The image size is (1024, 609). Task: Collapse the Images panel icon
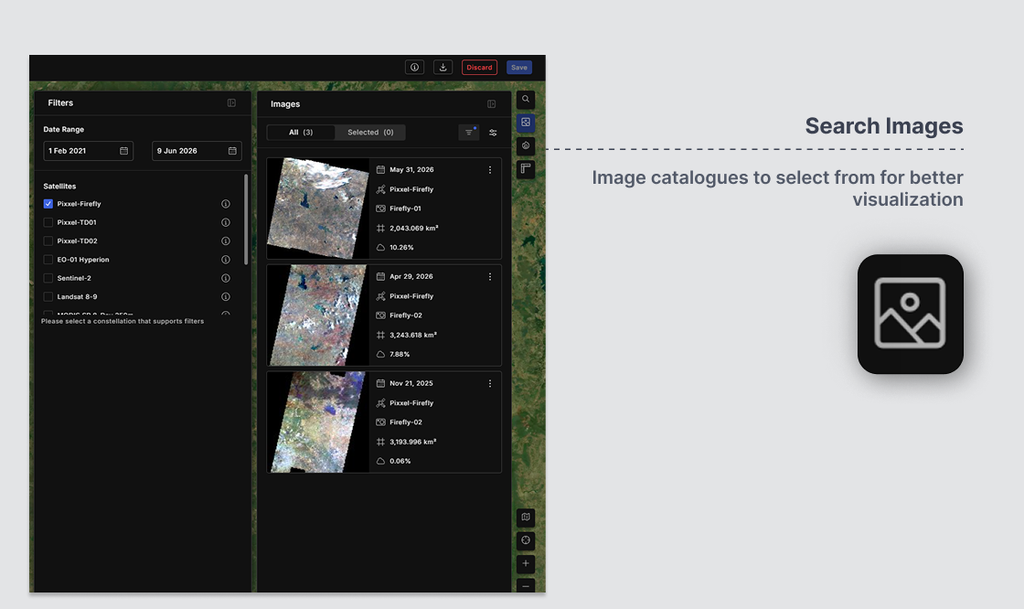(491, 104)
